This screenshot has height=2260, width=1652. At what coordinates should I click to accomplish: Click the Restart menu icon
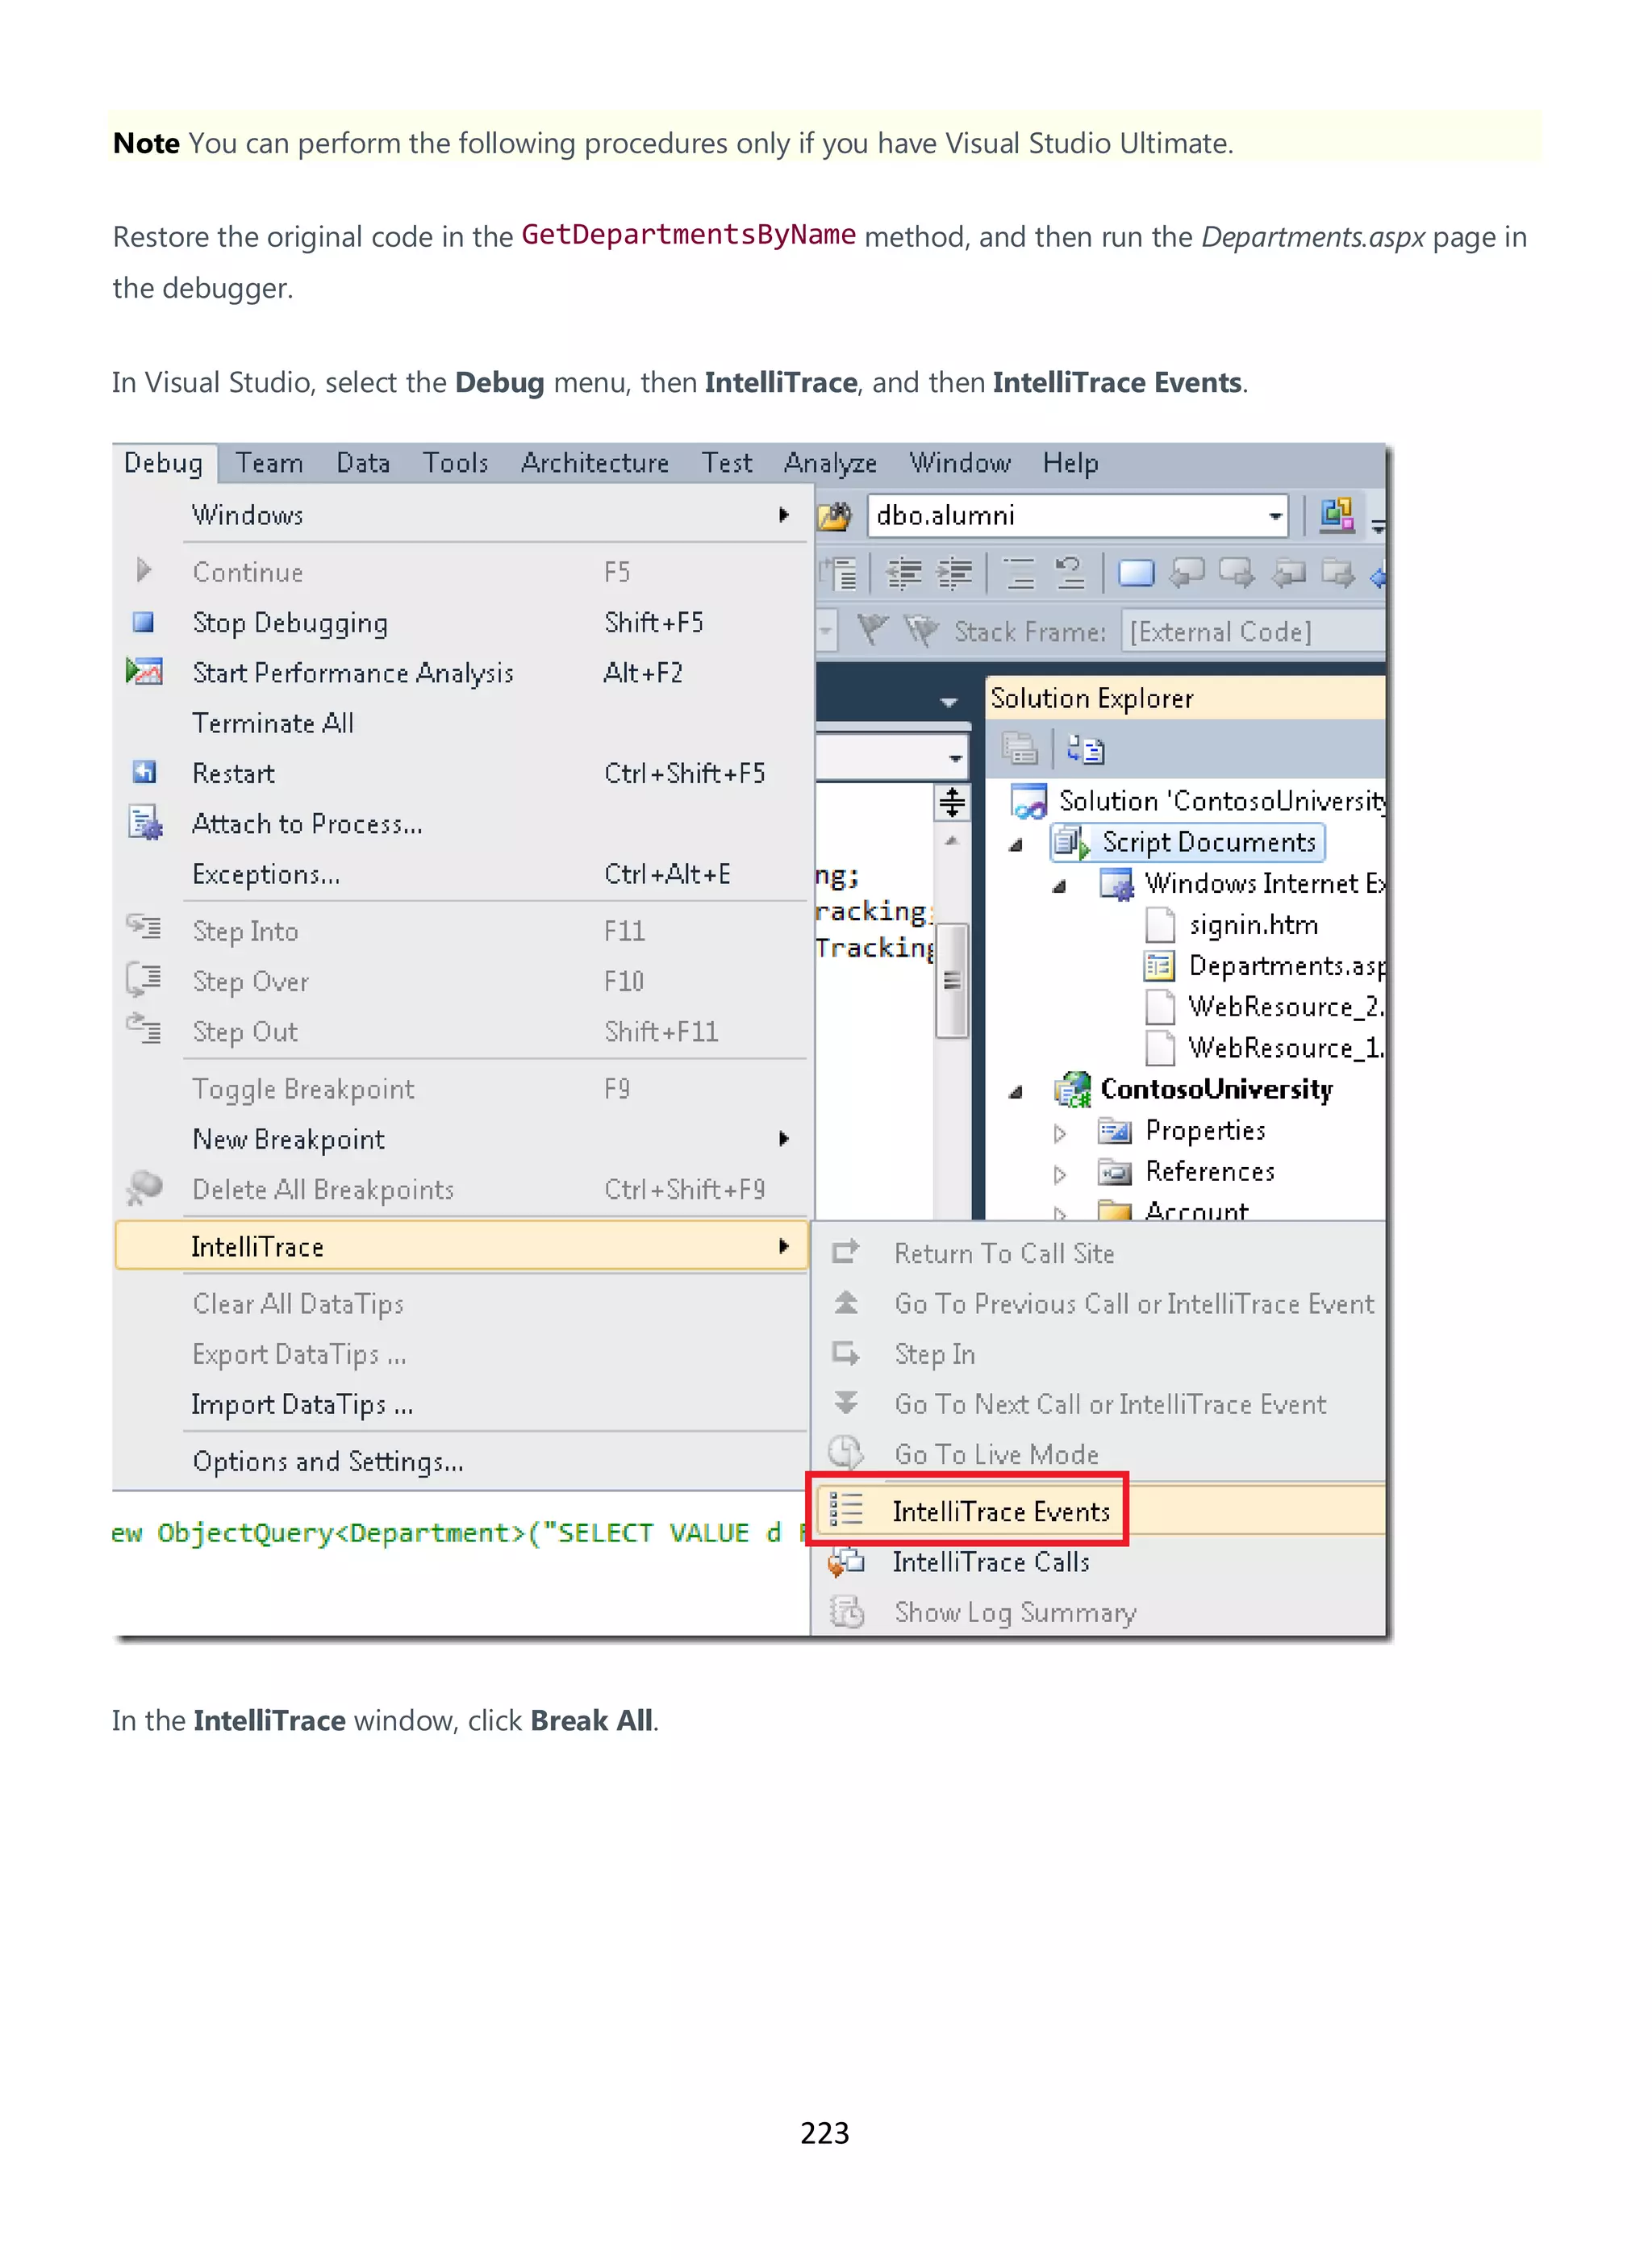click(144, 773)
